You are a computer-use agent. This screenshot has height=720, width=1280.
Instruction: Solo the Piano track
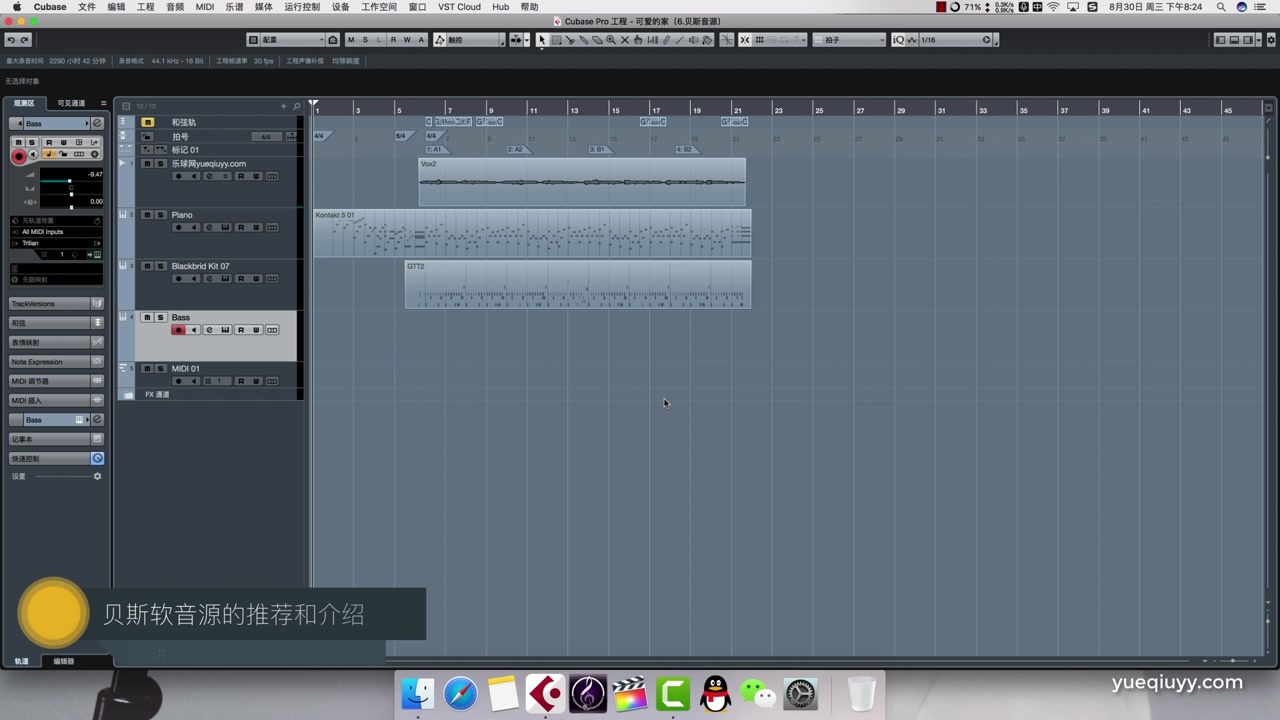coord(160,215)
